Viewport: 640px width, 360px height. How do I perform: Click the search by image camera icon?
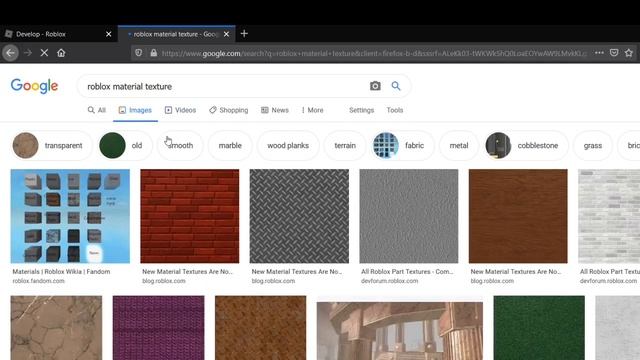click(x=375, y=86)
